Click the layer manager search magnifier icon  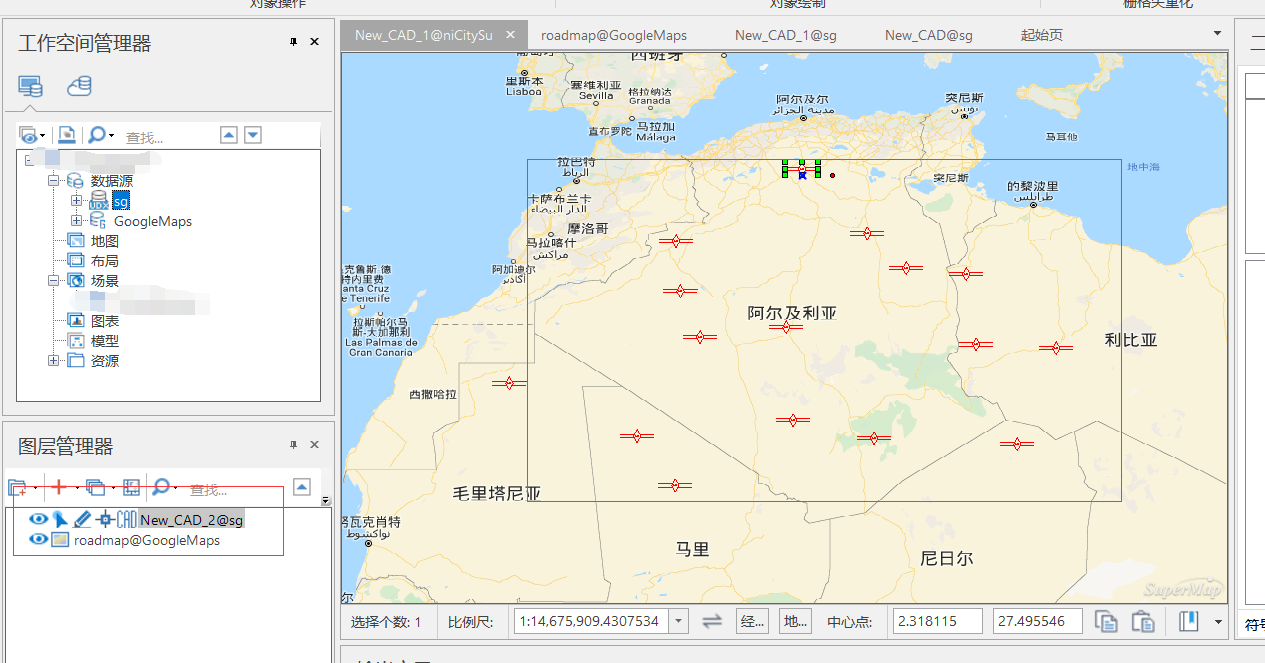click(160, 487)
